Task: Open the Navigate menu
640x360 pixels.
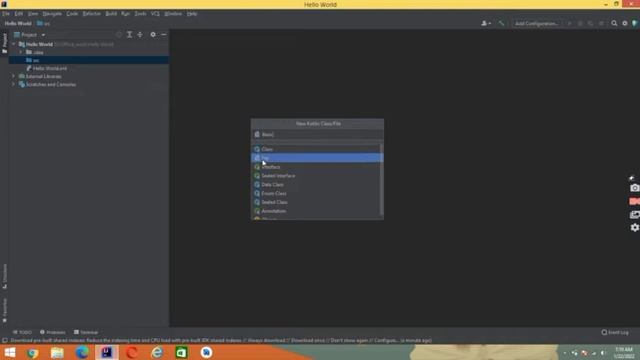Action: click(x=52, y=13)
